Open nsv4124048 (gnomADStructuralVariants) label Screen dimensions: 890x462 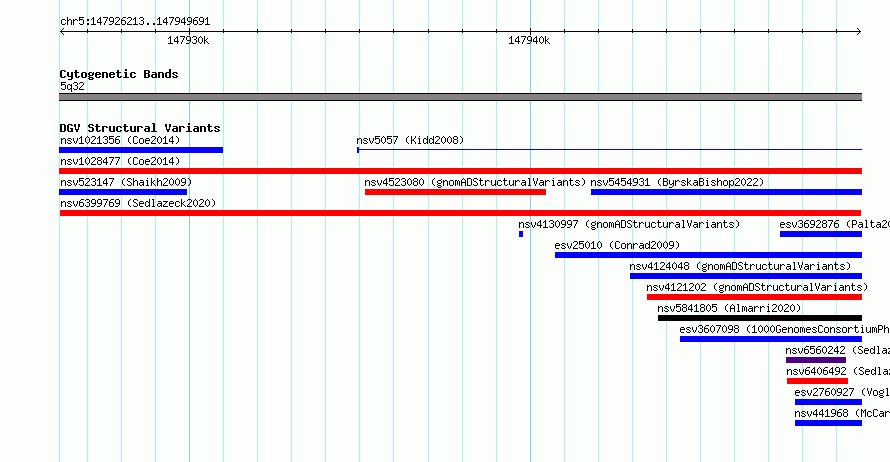pos(740,266)
